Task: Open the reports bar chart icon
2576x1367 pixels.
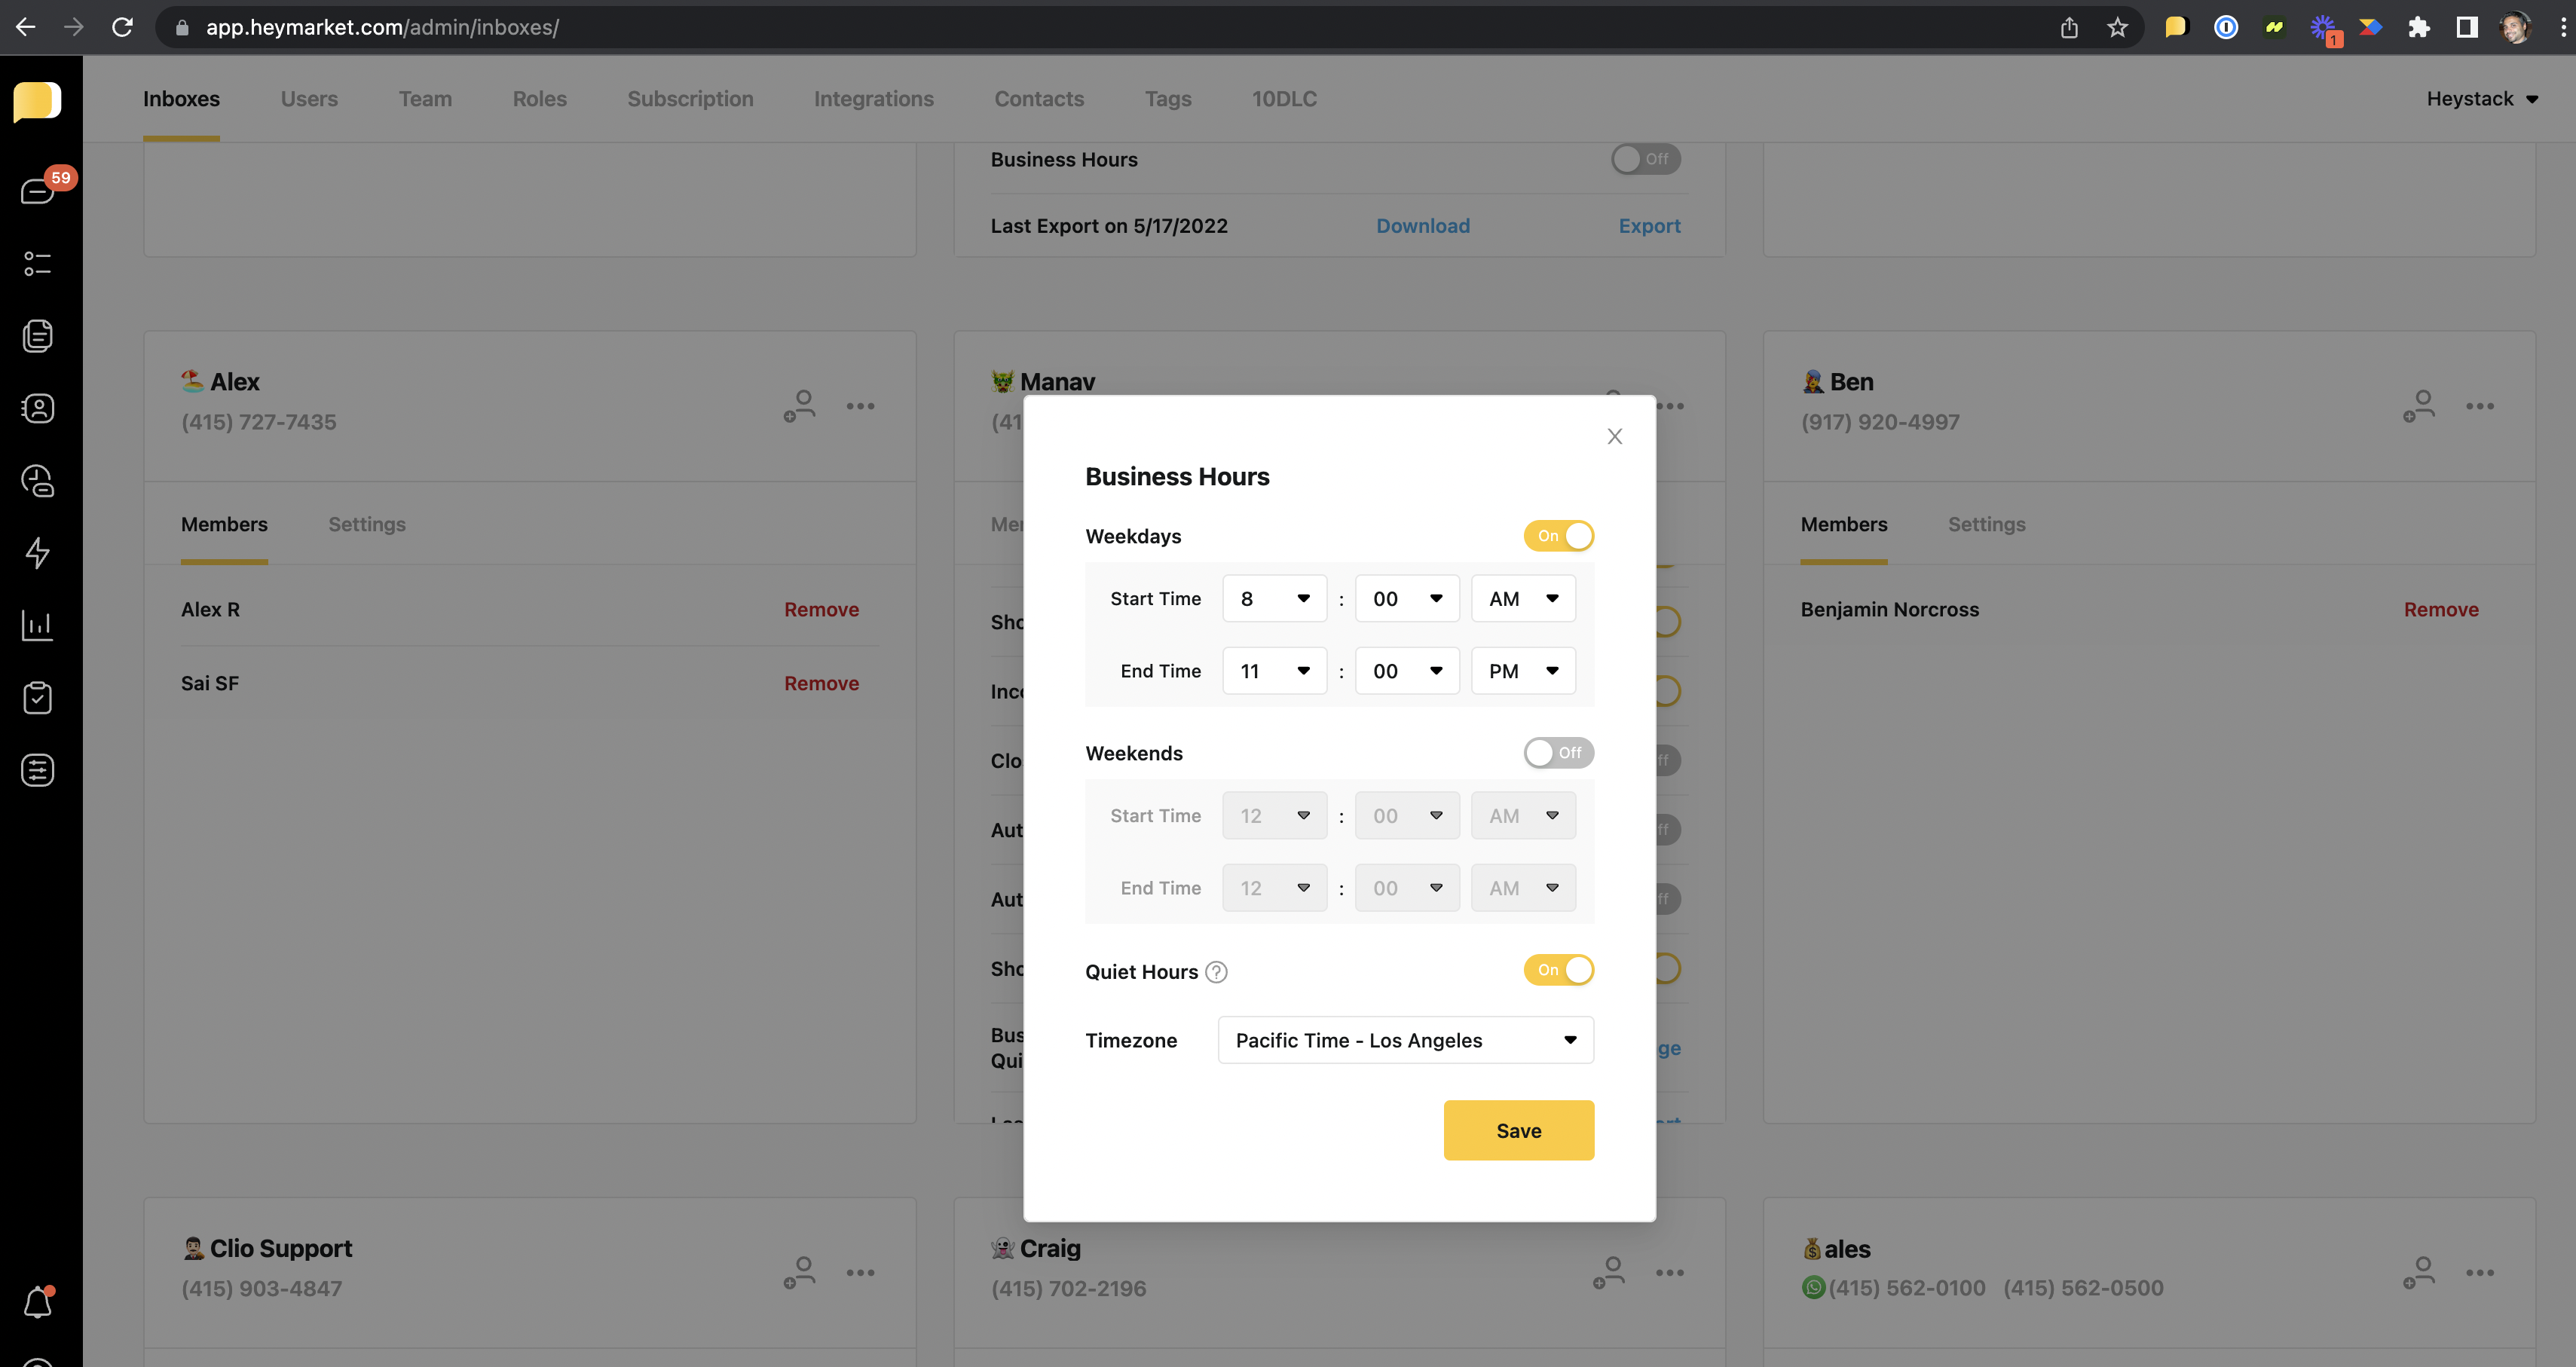Action: click(x=38, y=625)
